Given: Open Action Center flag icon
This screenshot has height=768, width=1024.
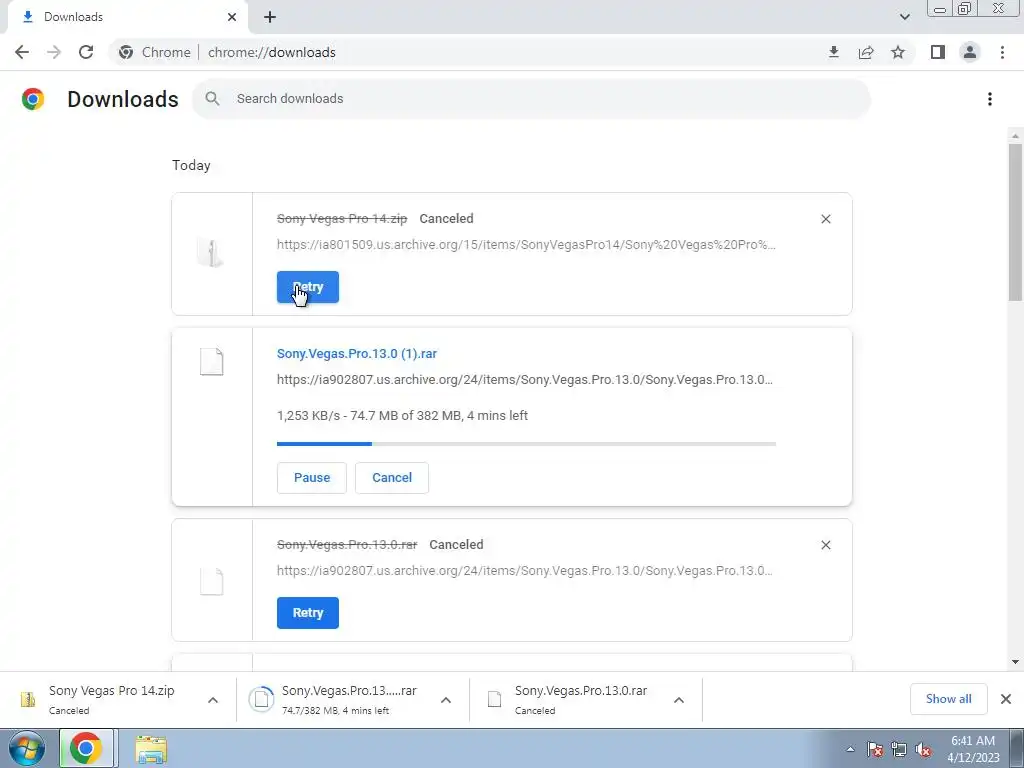Looking at the screenshot, I should coord(874,749).
